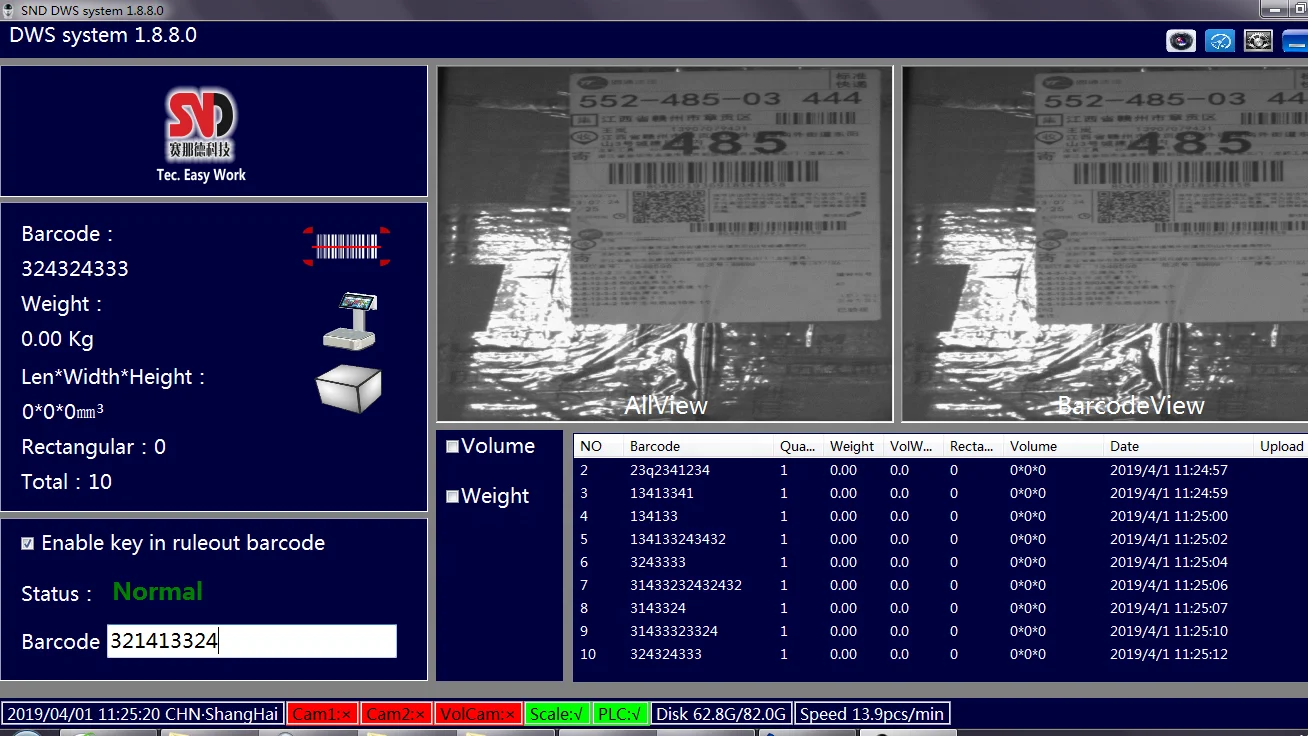Click the green Scale status indicator
Screen dimensions: 1308x736
[556, 714]
